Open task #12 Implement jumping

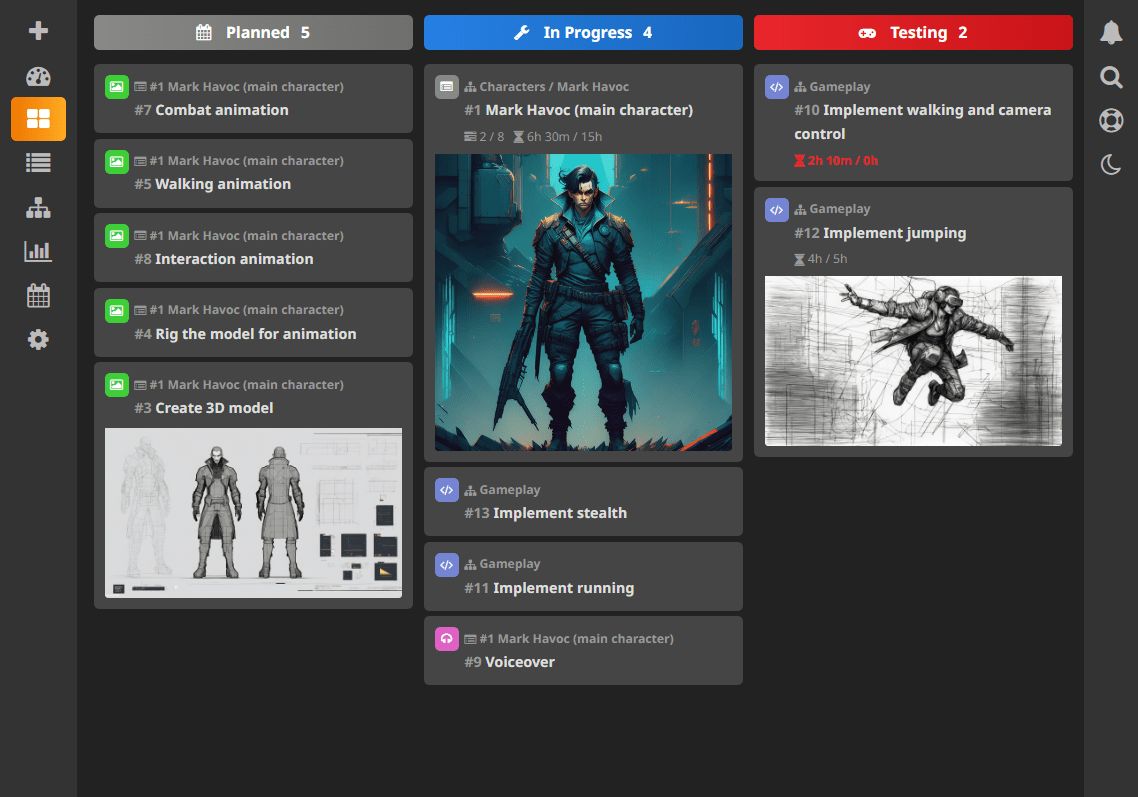890,232
